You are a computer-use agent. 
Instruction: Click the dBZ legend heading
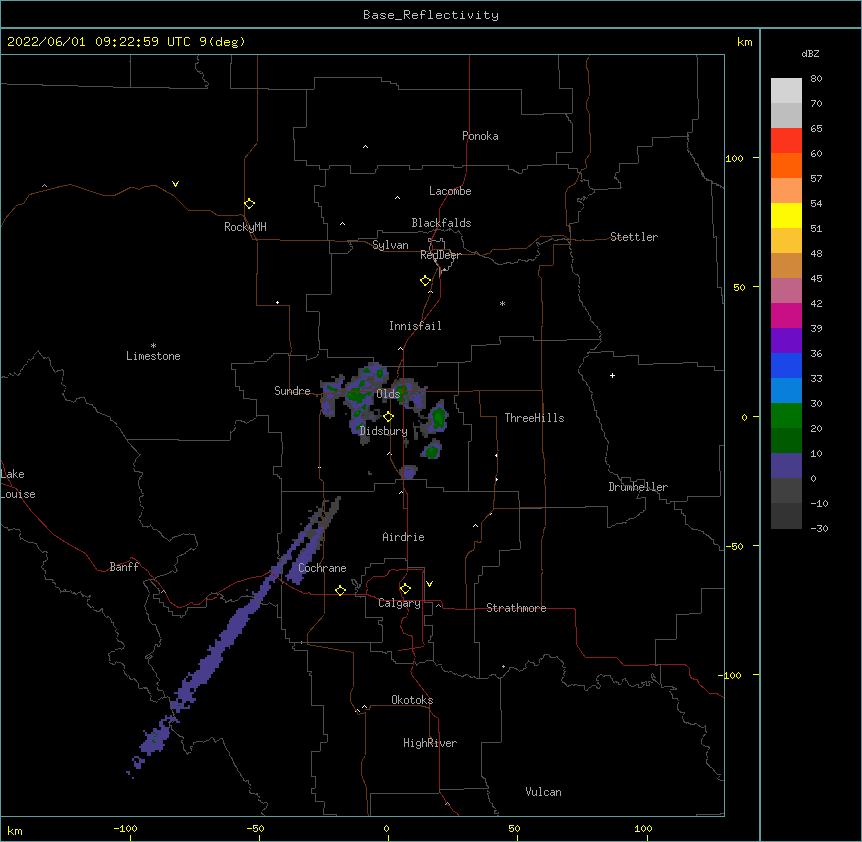point(810,53)
